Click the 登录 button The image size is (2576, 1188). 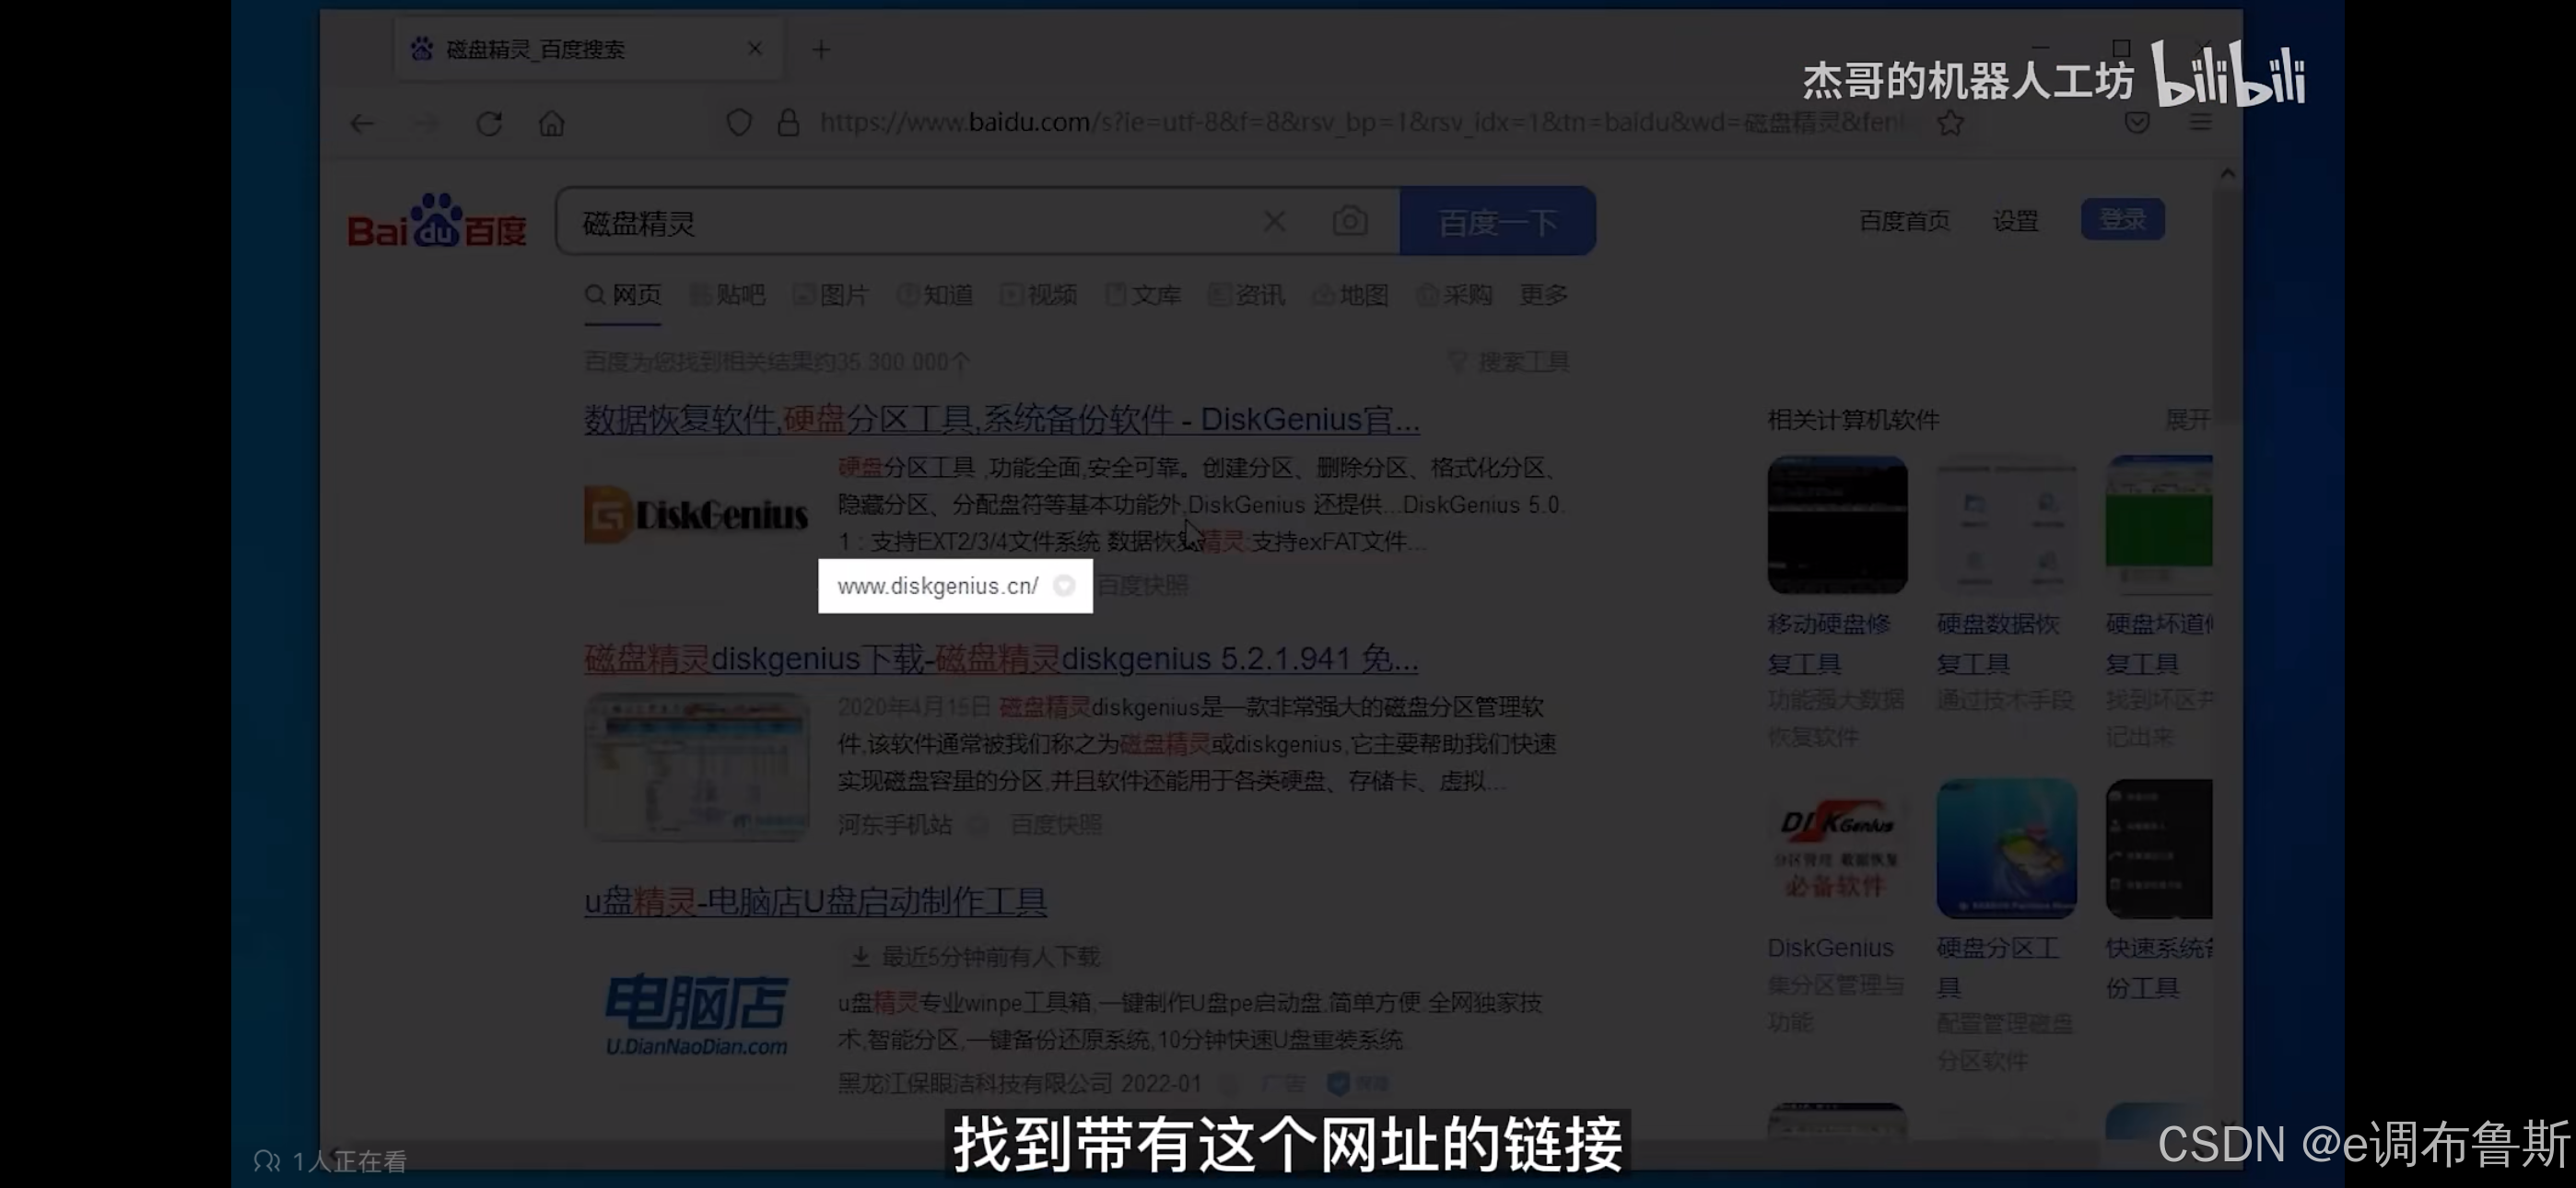pyautogui.click(x=2123, y=219)
